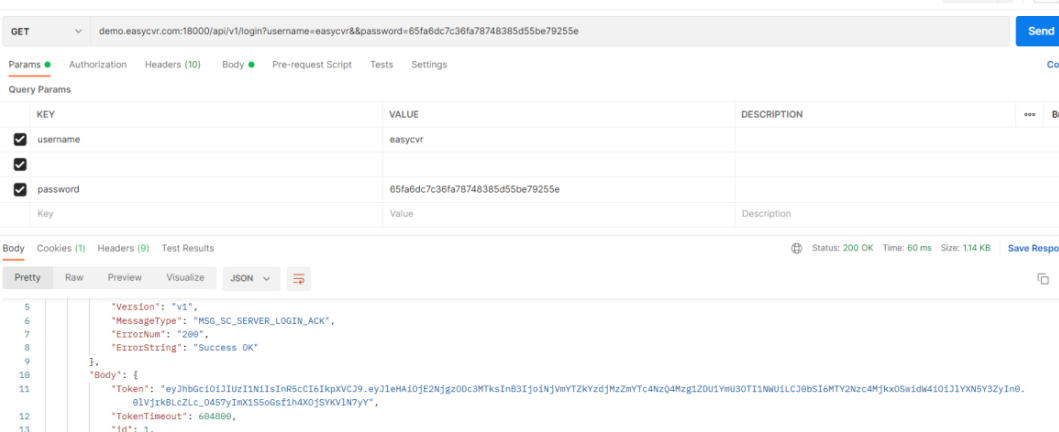The width and height of the screenshot is (1059, 432).
Task: Open the GET method dropdown
Action: click(46, 31)
